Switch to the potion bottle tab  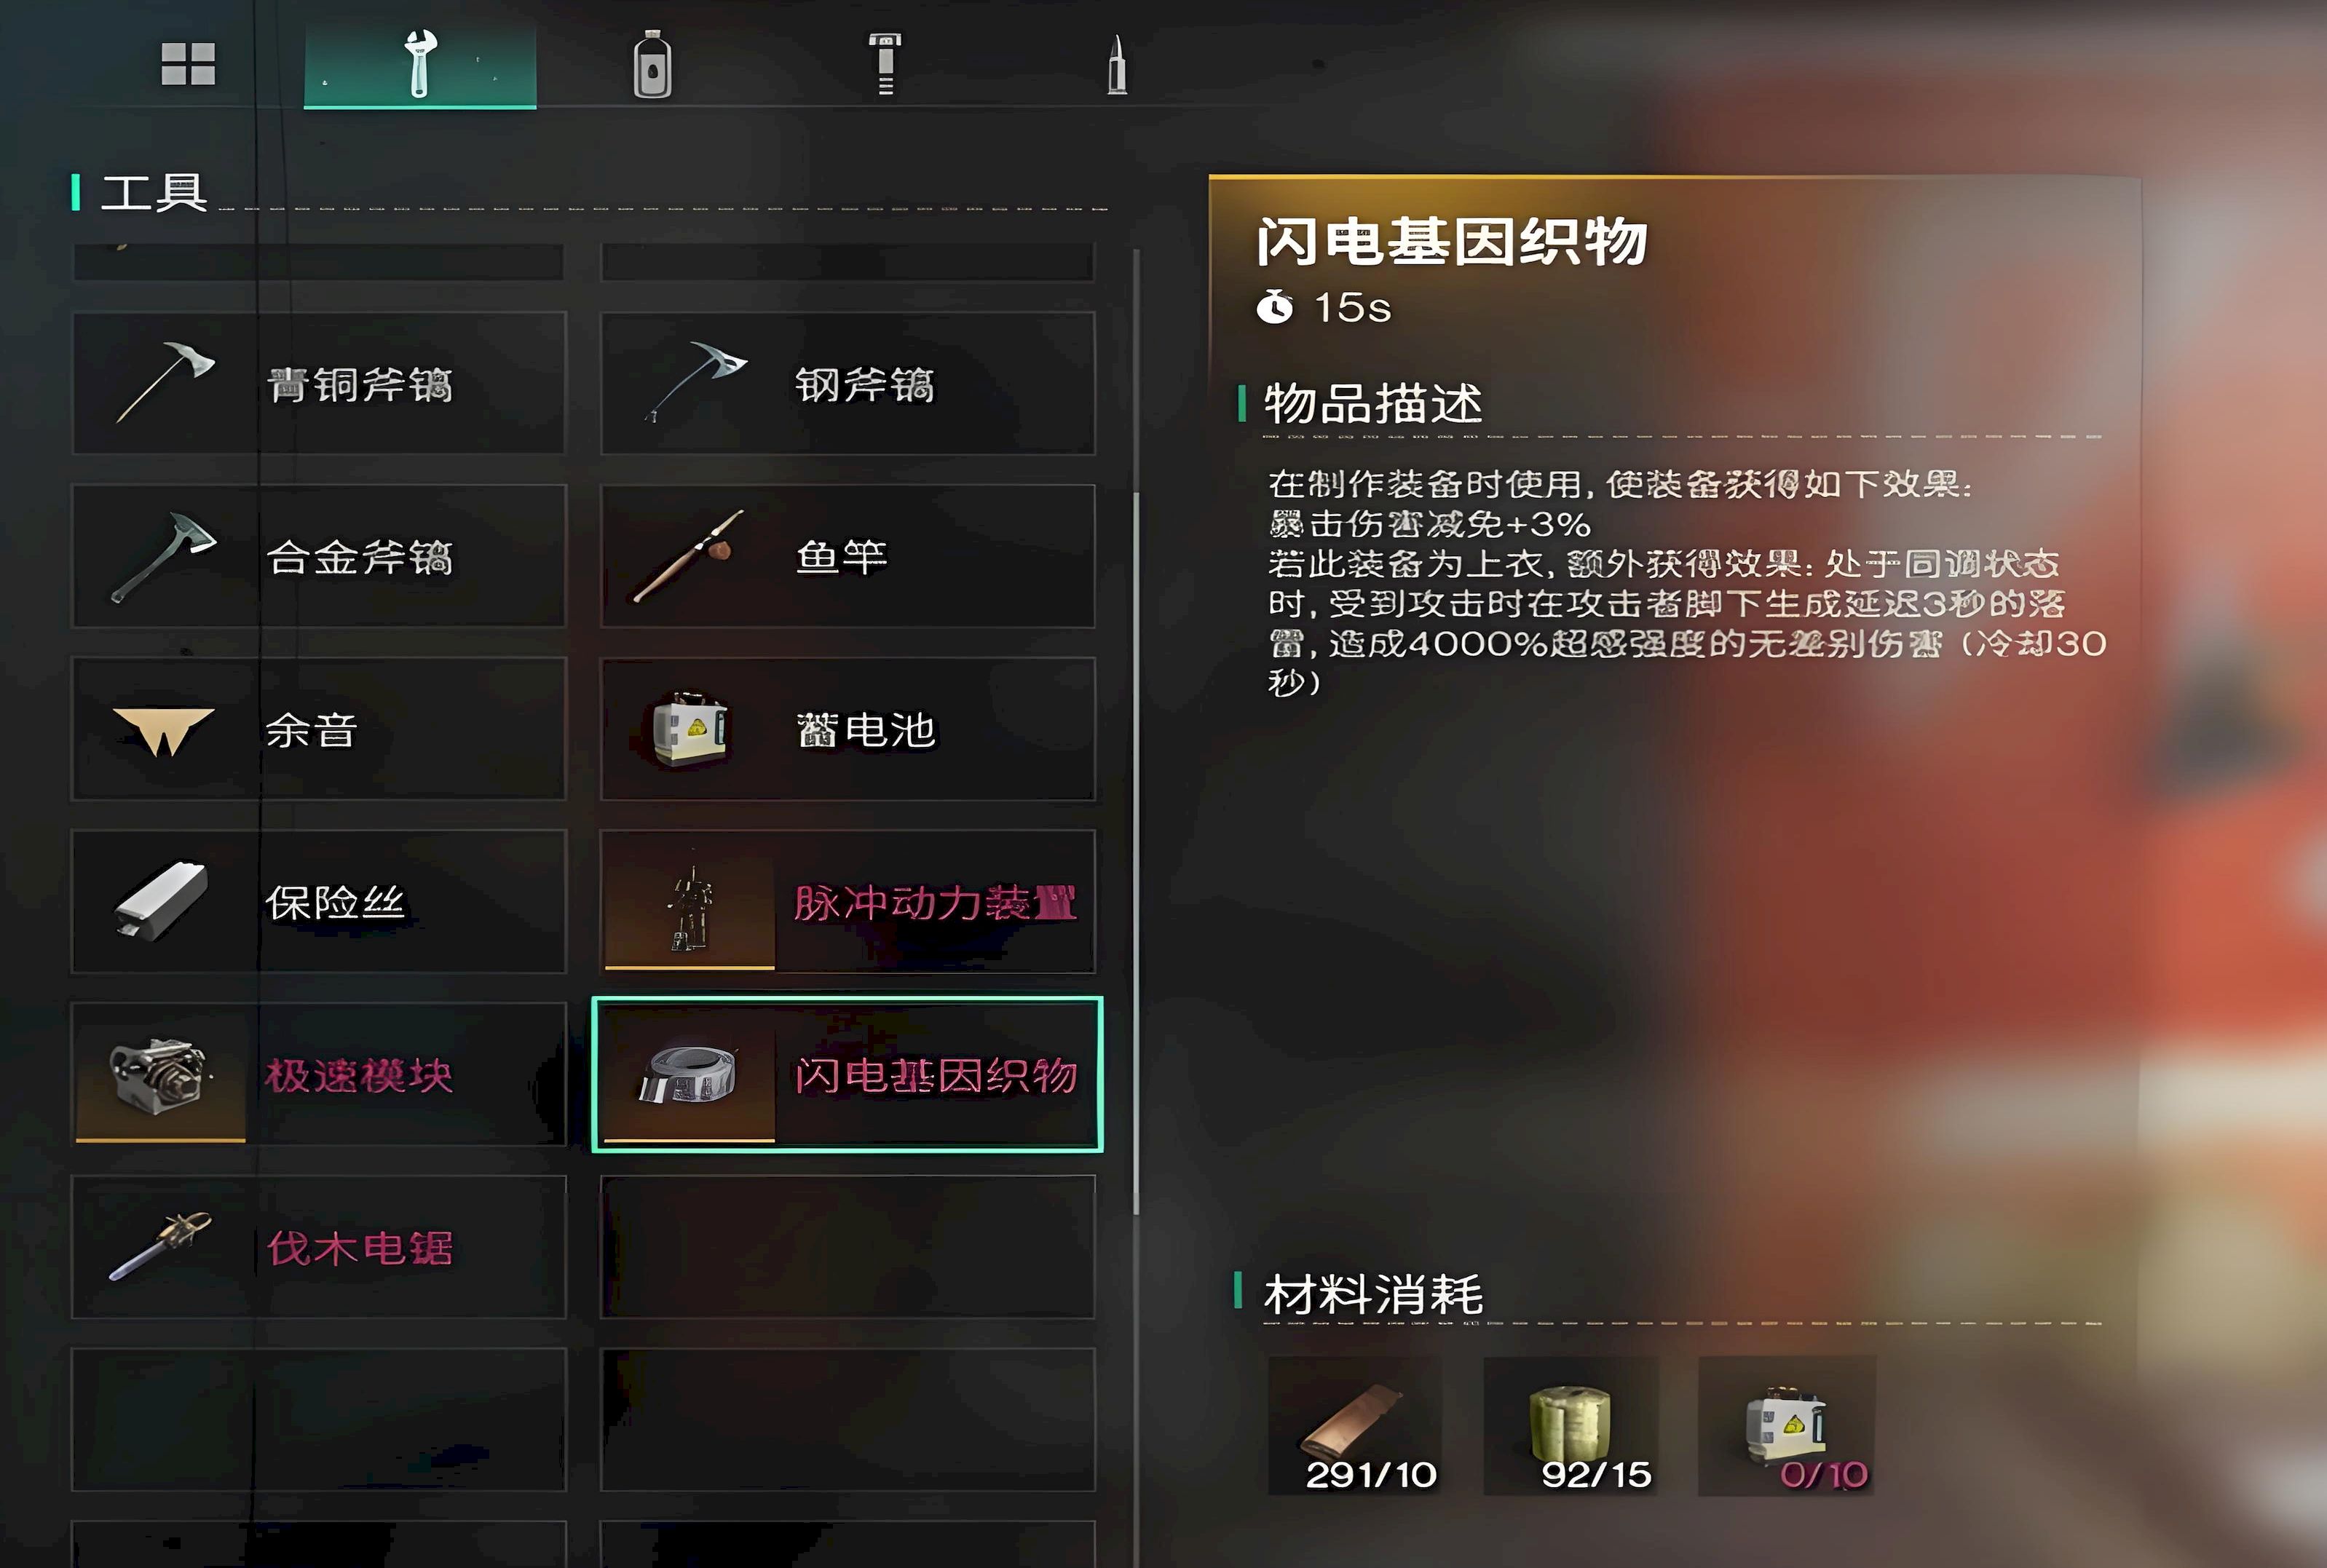(x=652, y=65)
